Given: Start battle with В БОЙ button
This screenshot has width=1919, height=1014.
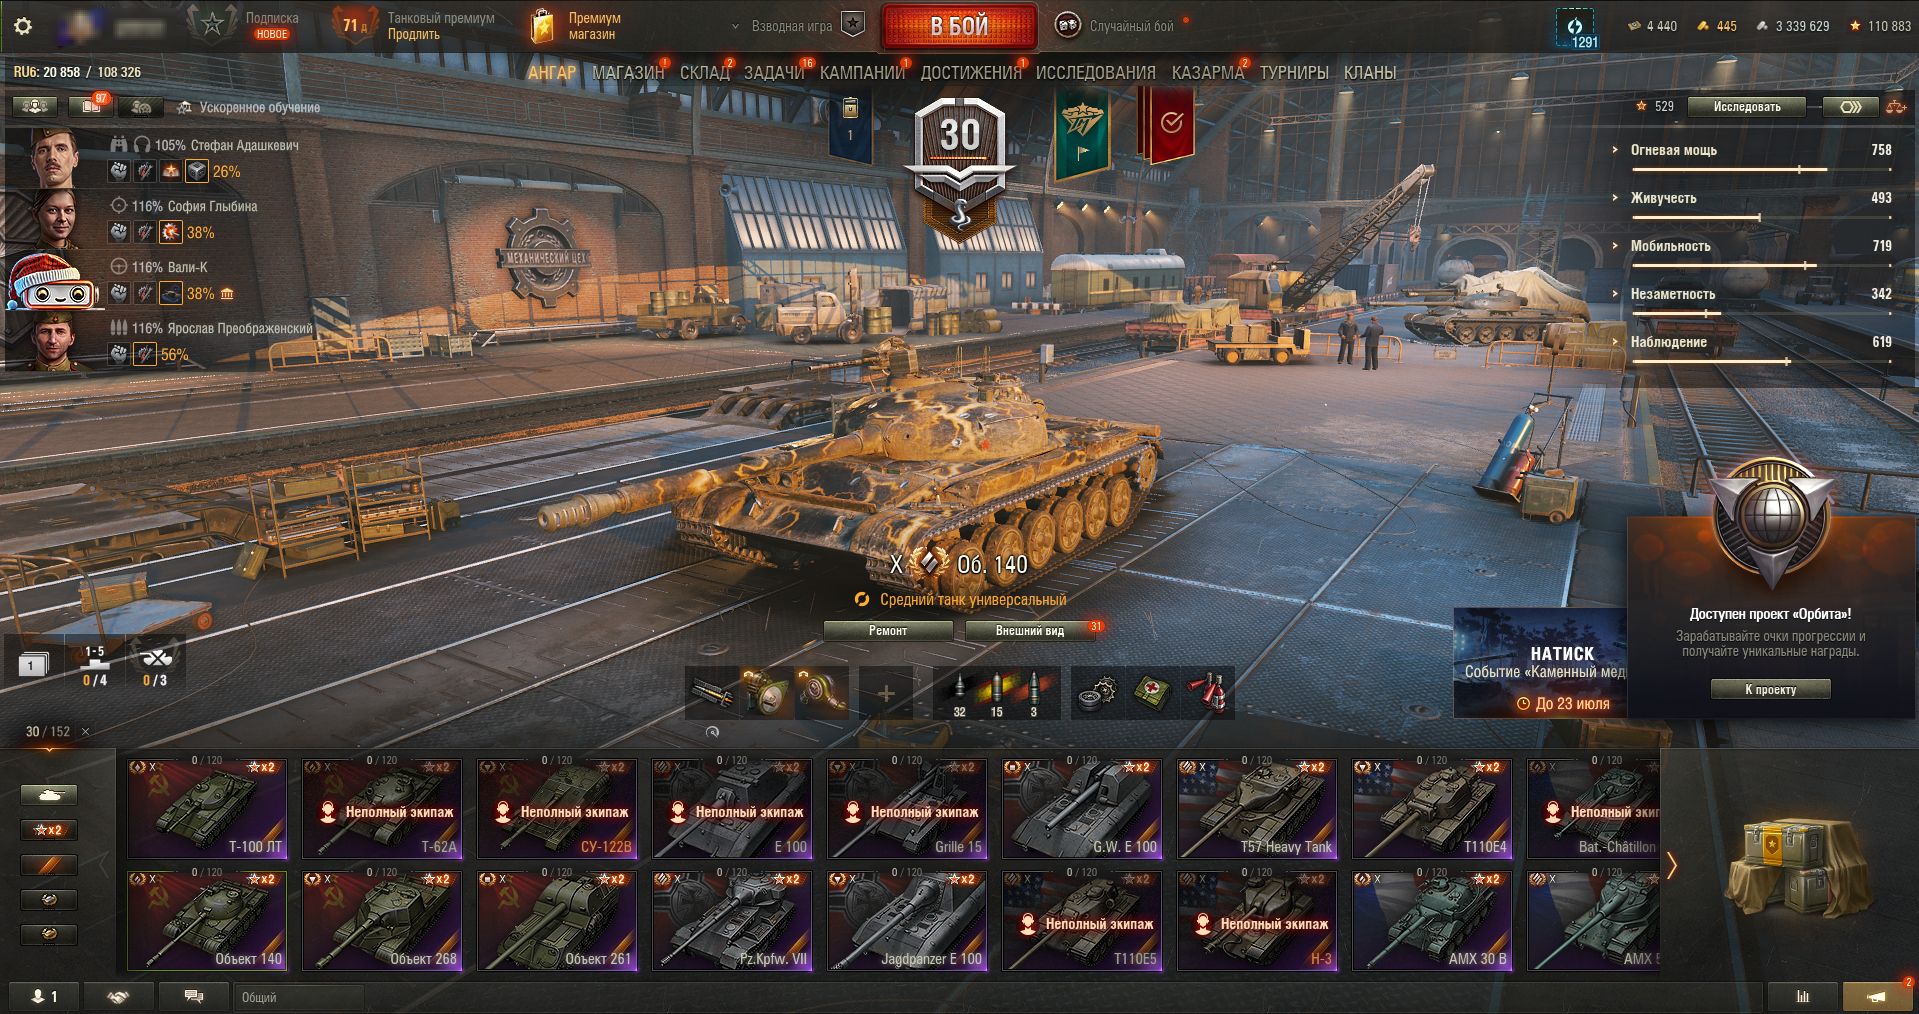Looking at the screenshot, I should [959, 27].
